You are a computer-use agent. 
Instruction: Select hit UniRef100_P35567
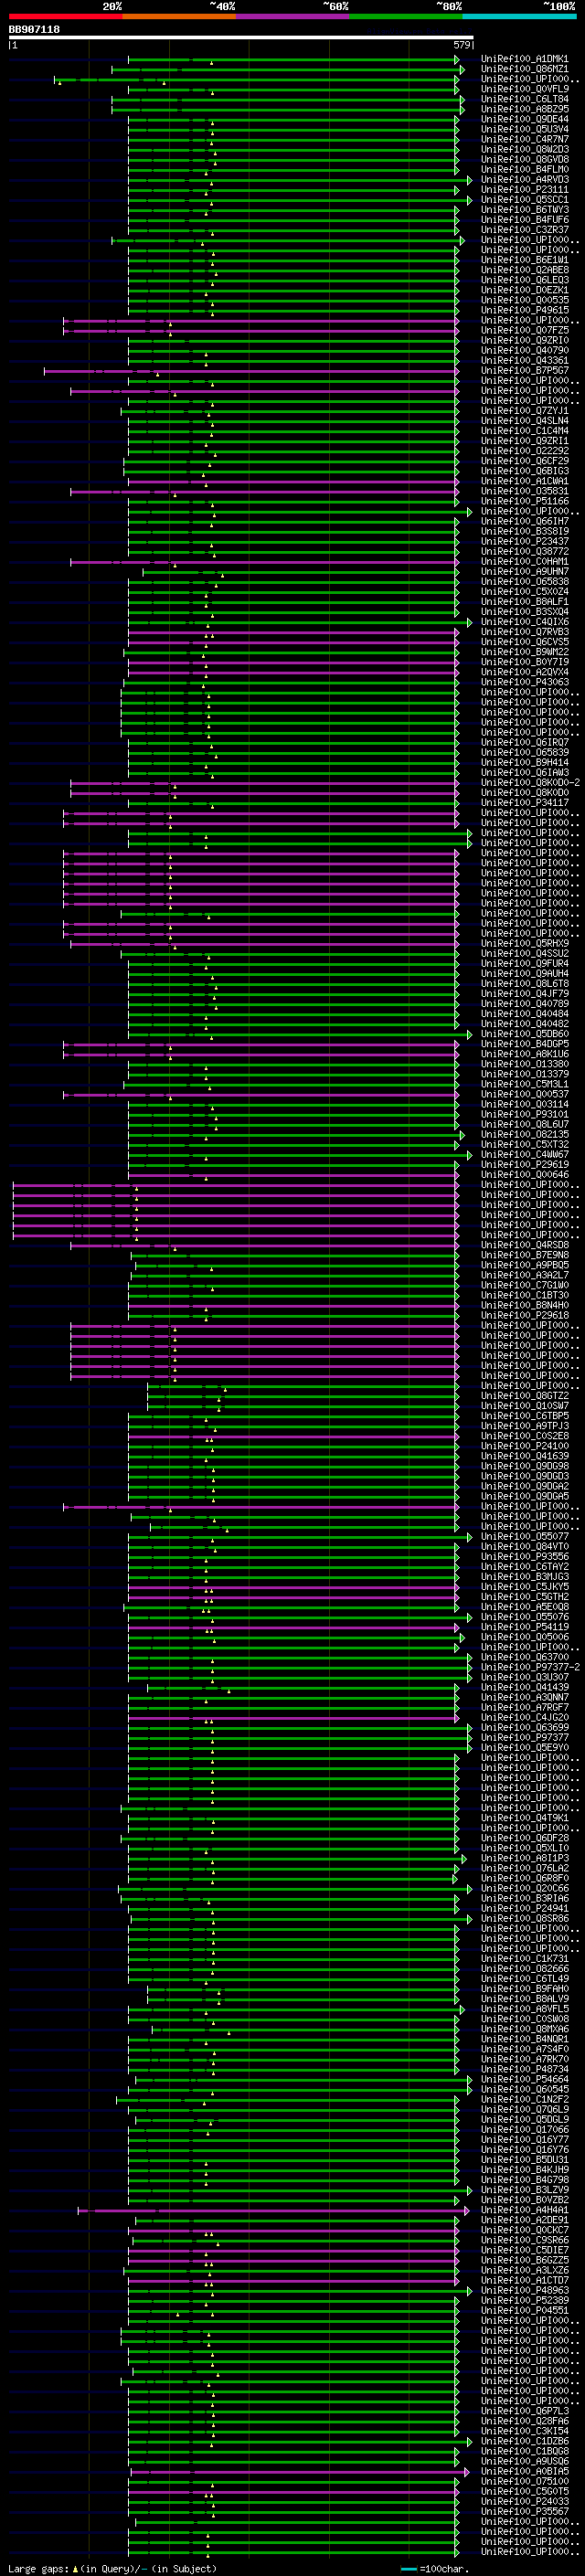point(525,2512)
